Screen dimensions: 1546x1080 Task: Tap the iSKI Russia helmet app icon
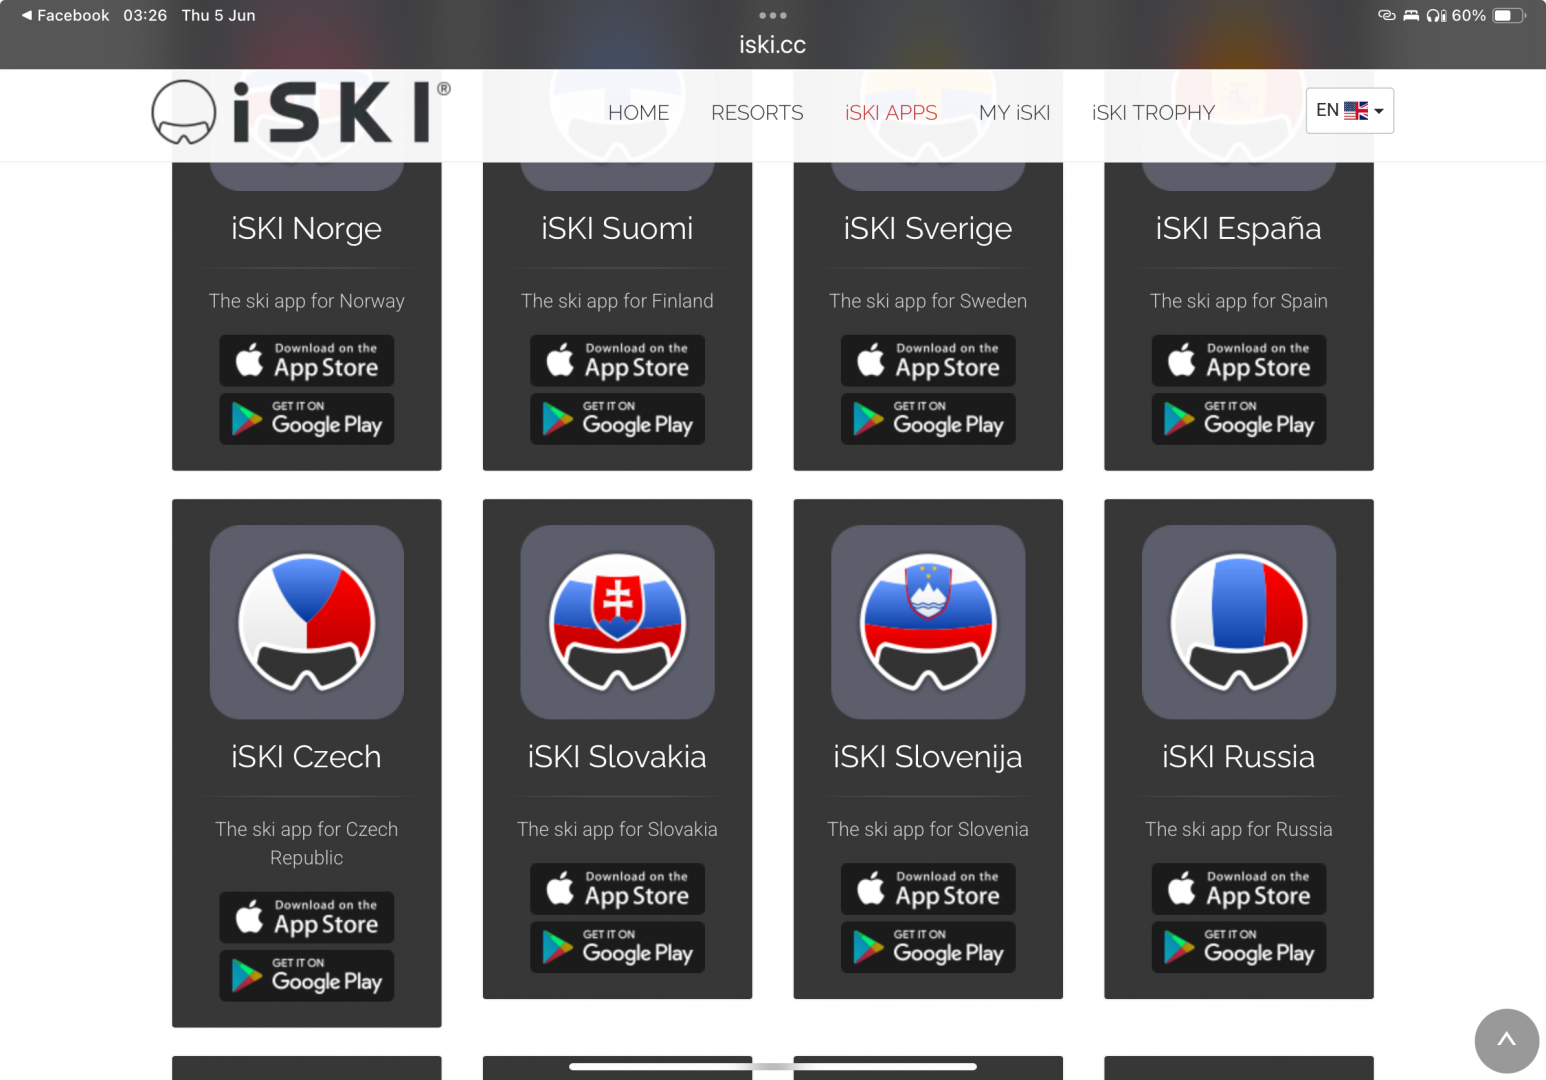coord(1239,622)
